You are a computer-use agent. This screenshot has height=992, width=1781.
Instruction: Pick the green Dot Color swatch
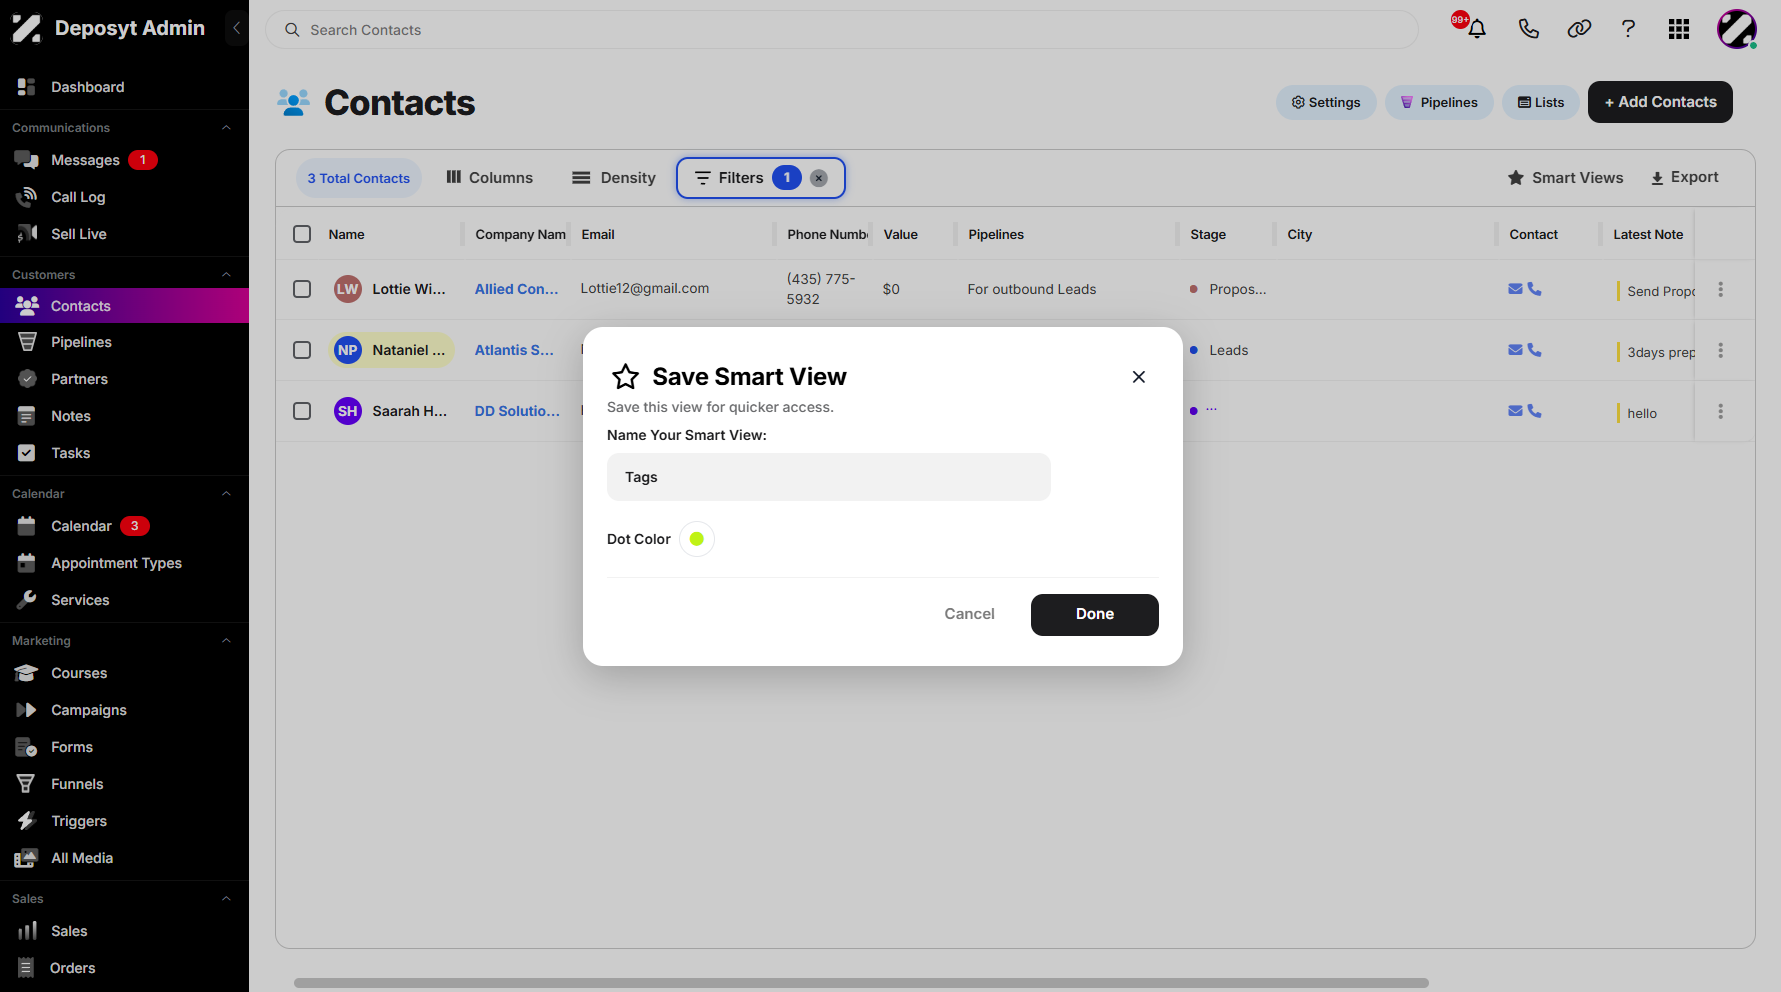point(697,539)
